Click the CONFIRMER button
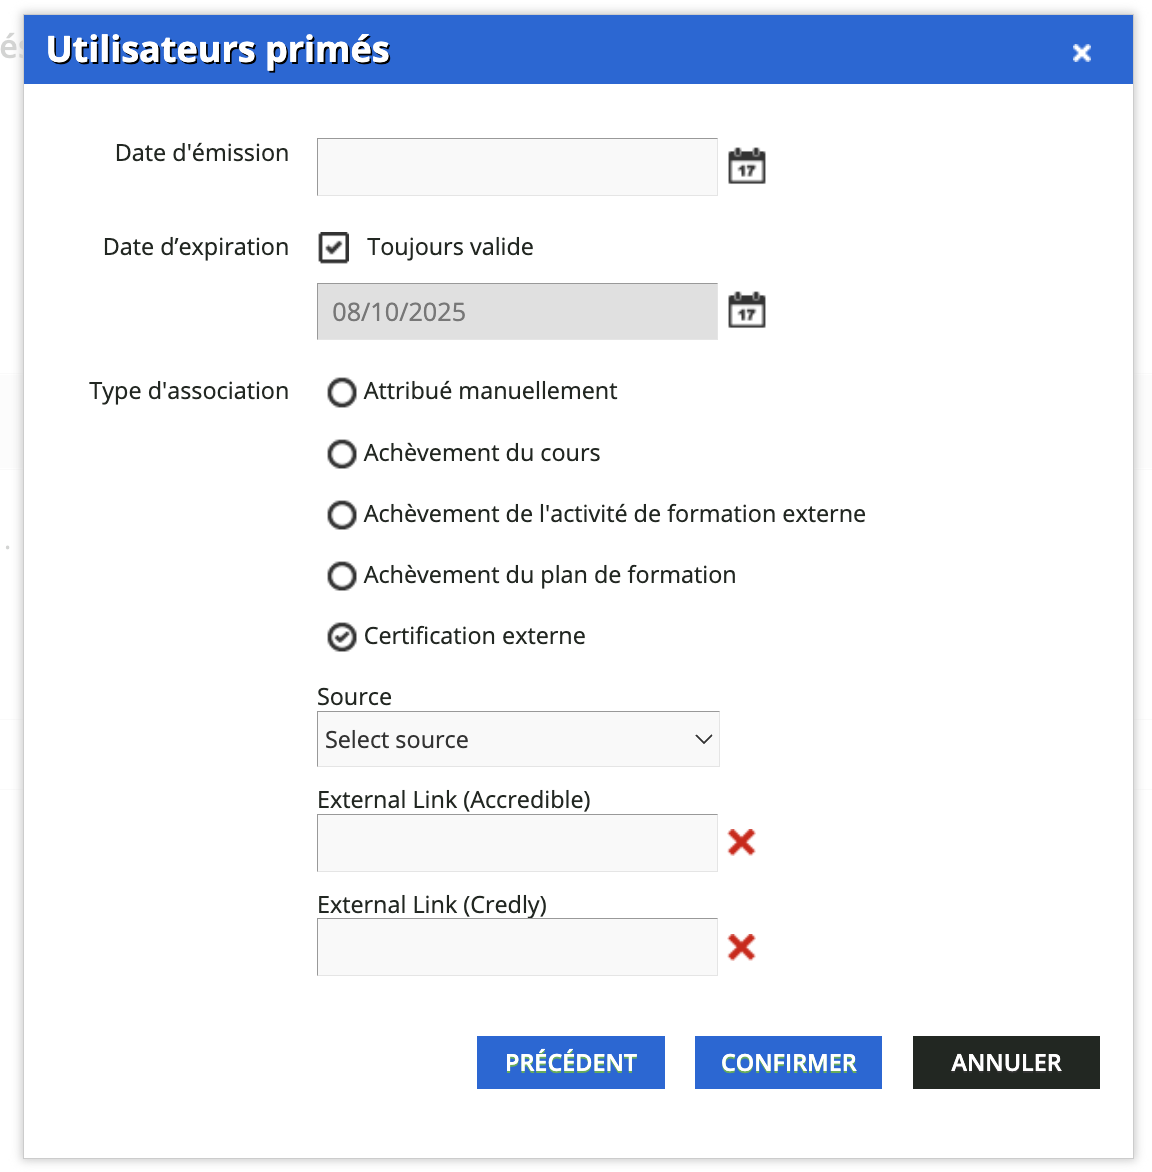 [x=788, y=1062]
